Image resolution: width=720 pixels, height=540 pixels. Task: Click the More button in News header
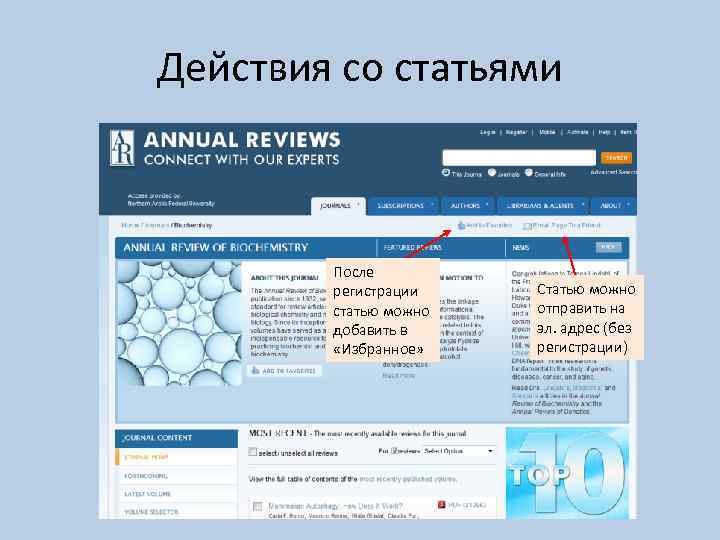pos(608,247)
